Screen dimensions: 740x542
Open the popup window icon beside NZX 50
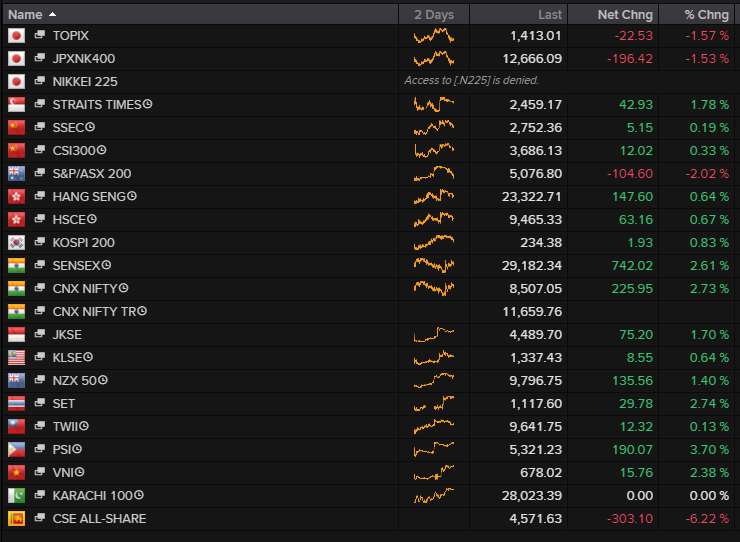click(x=40, y=380)
